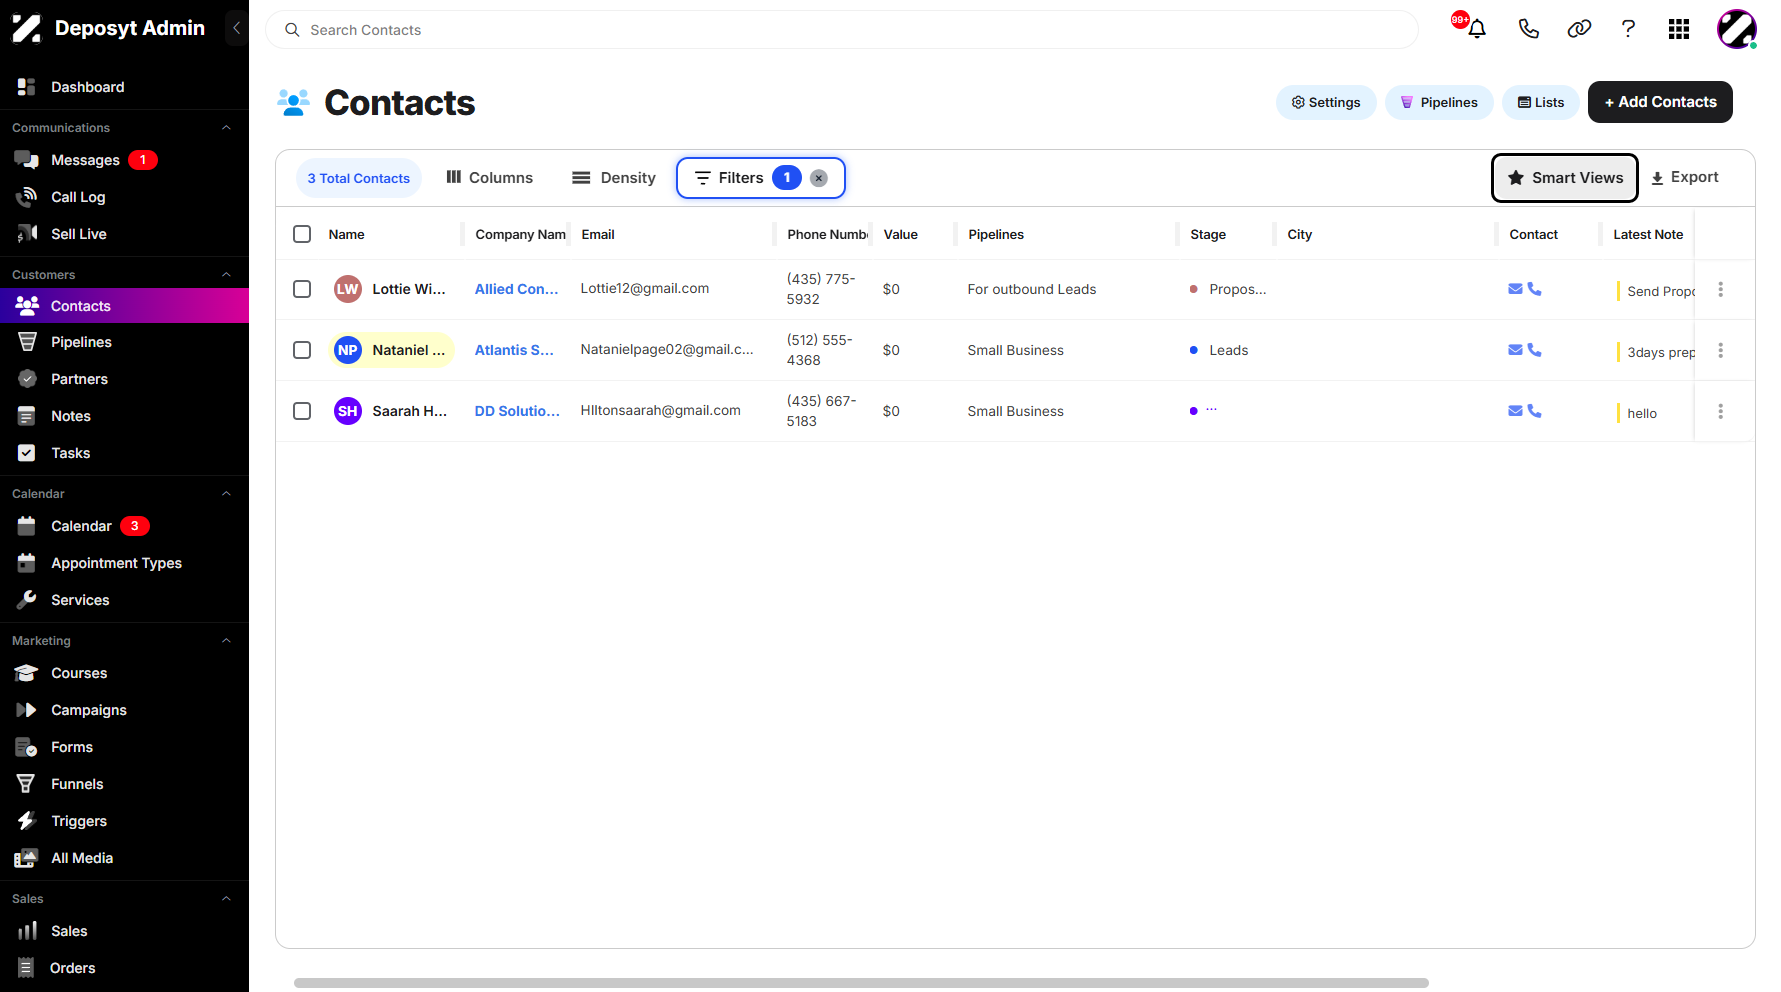Viewport: 1781px width, 992px height.
Task: Select the Lottie Wi... row checkbox
Action: pos(302,289)
